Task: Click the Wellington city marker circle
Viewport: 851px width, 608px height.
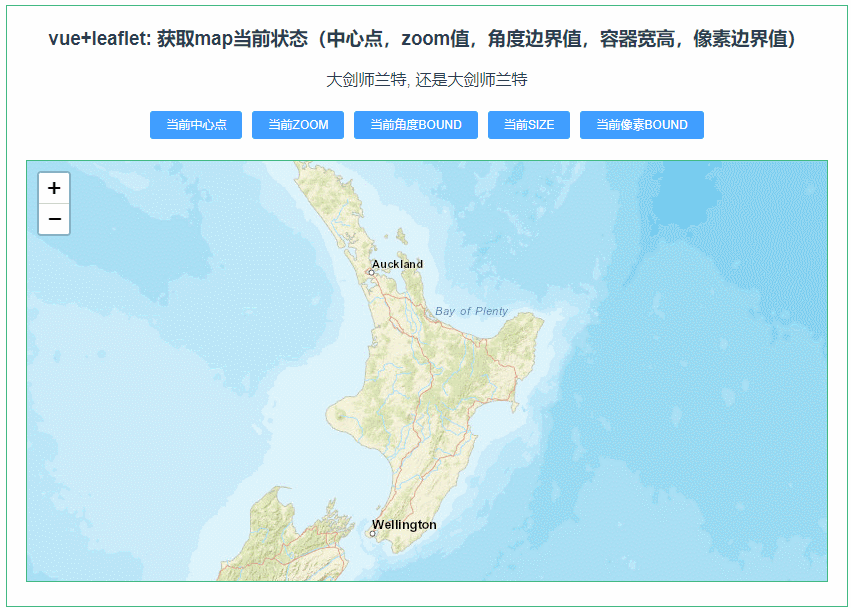Action: pyautogui.click(x=372, y=534)
